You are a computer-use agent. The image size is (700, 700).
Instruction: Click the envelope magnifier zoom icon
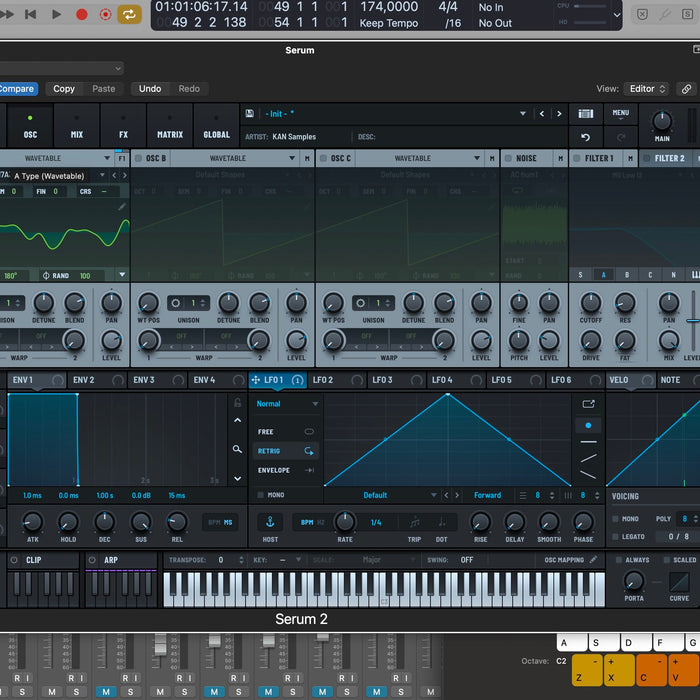pyautogui.click(x=238, y=449)
